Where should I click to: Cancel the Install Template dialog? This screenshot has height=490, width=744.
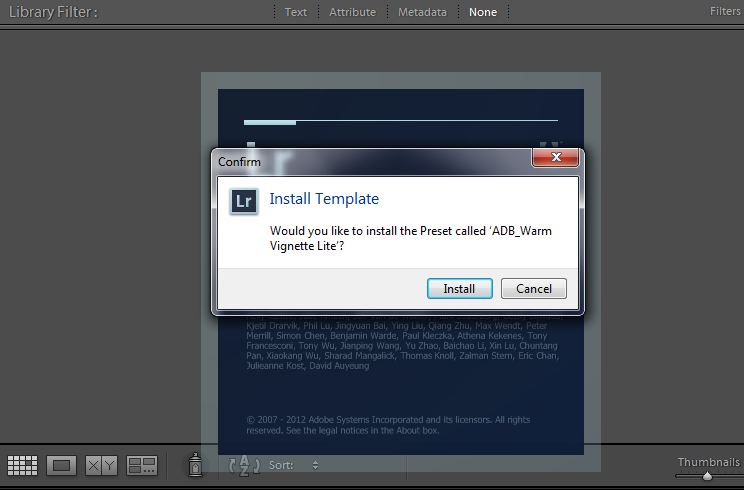(534, 288)
